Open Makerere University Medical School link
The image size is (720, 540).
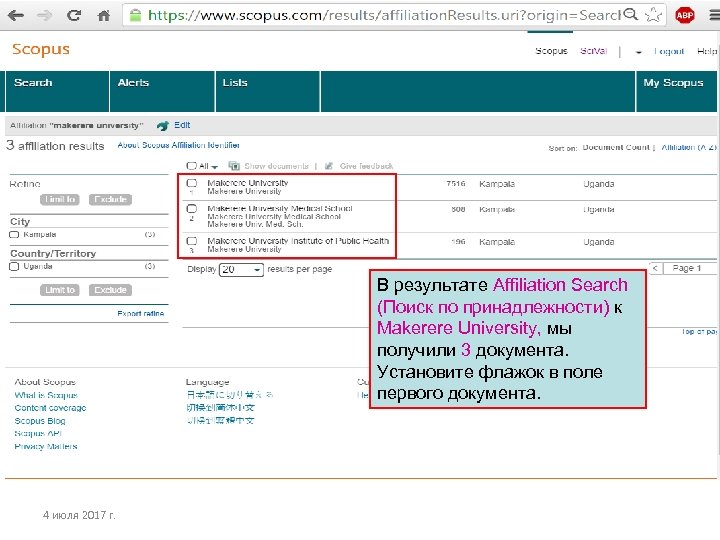pos(280,208)
